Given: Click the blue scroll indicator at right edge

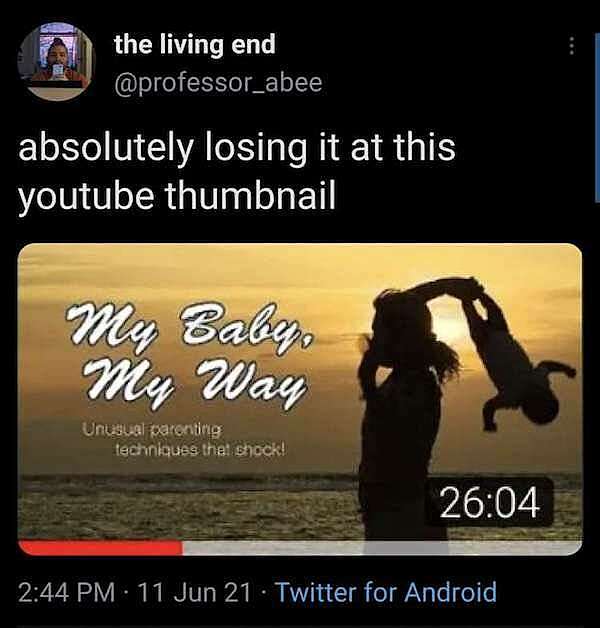Looking at the screenshot, I should [x=598, y=116].
